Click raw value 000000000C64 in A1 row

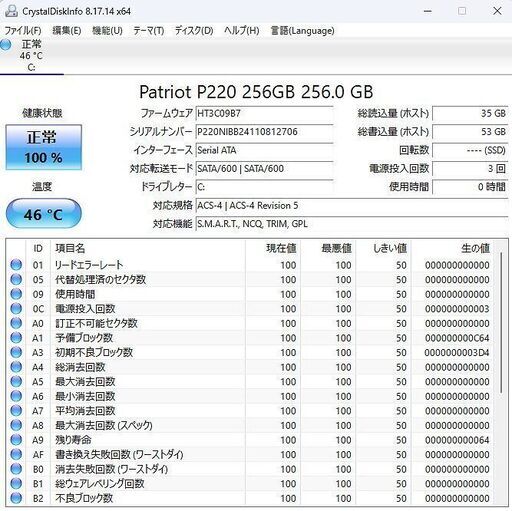pos(457,338)
